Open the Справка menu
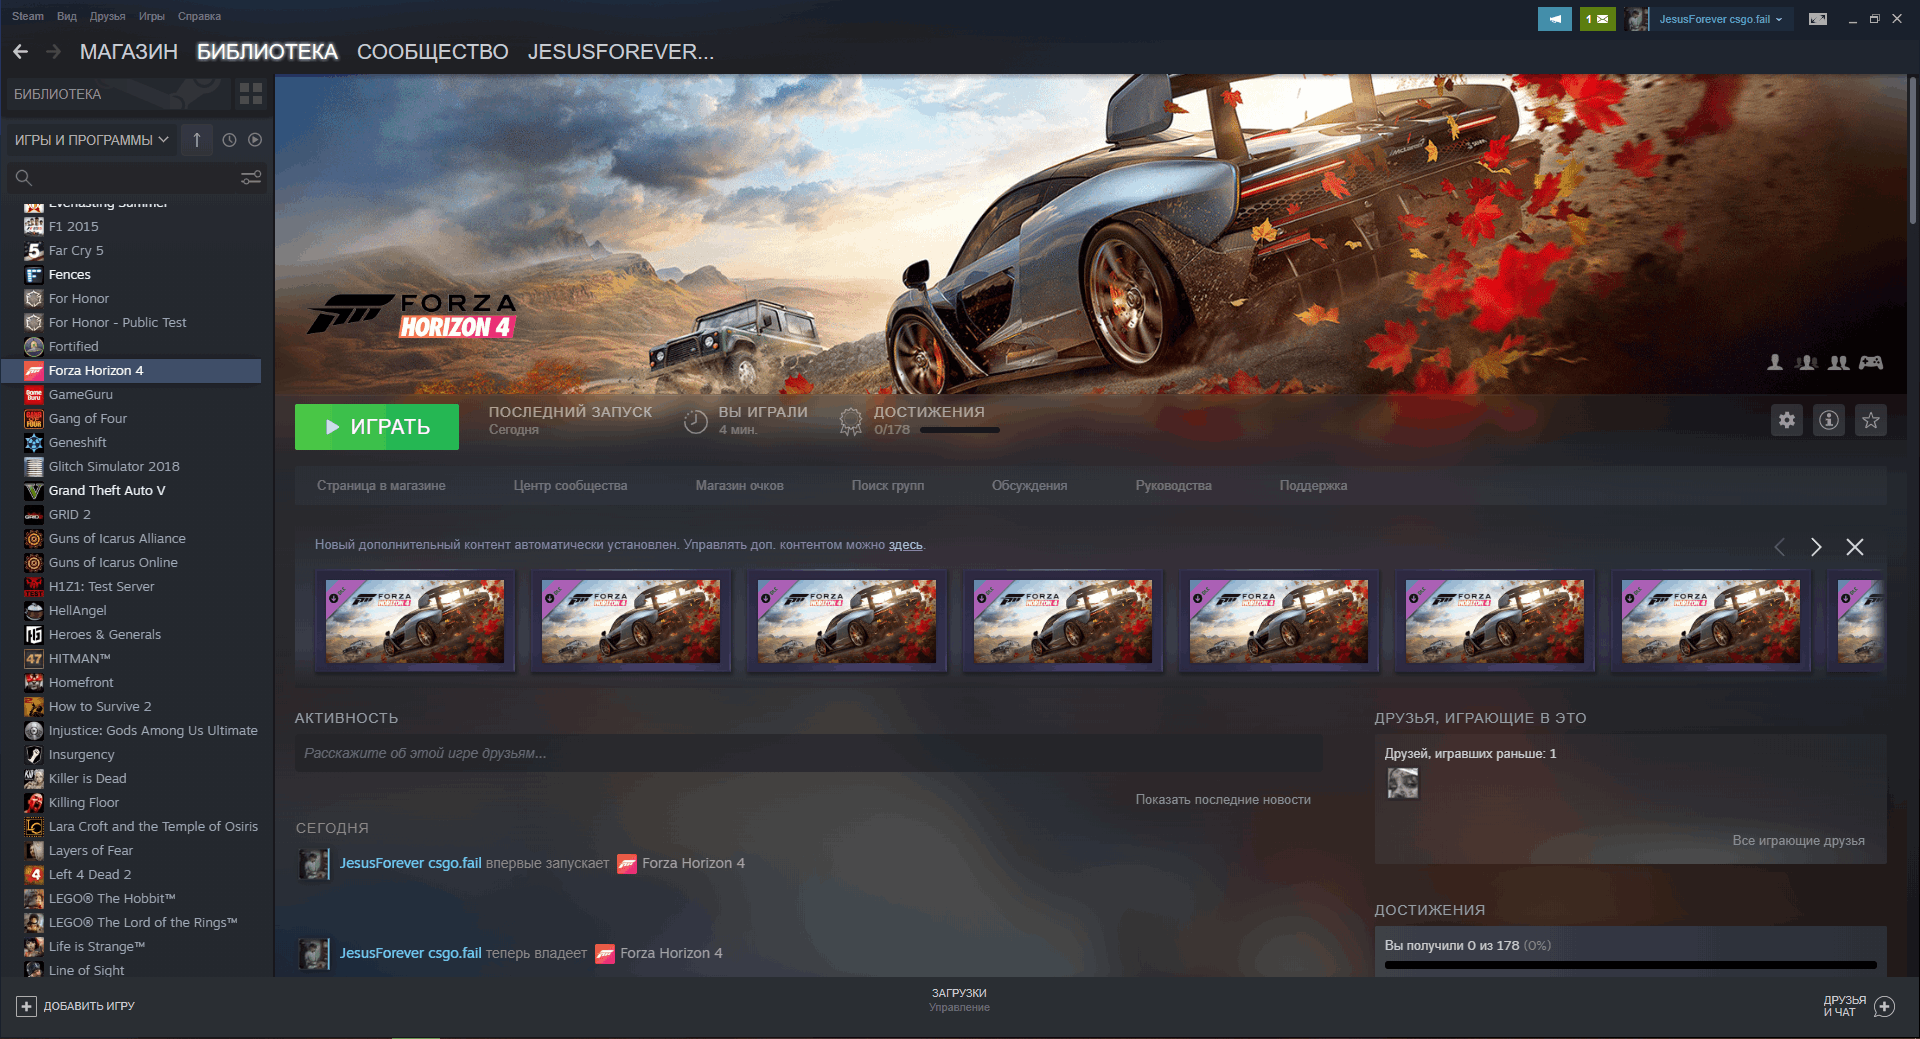 coord(199,16)
